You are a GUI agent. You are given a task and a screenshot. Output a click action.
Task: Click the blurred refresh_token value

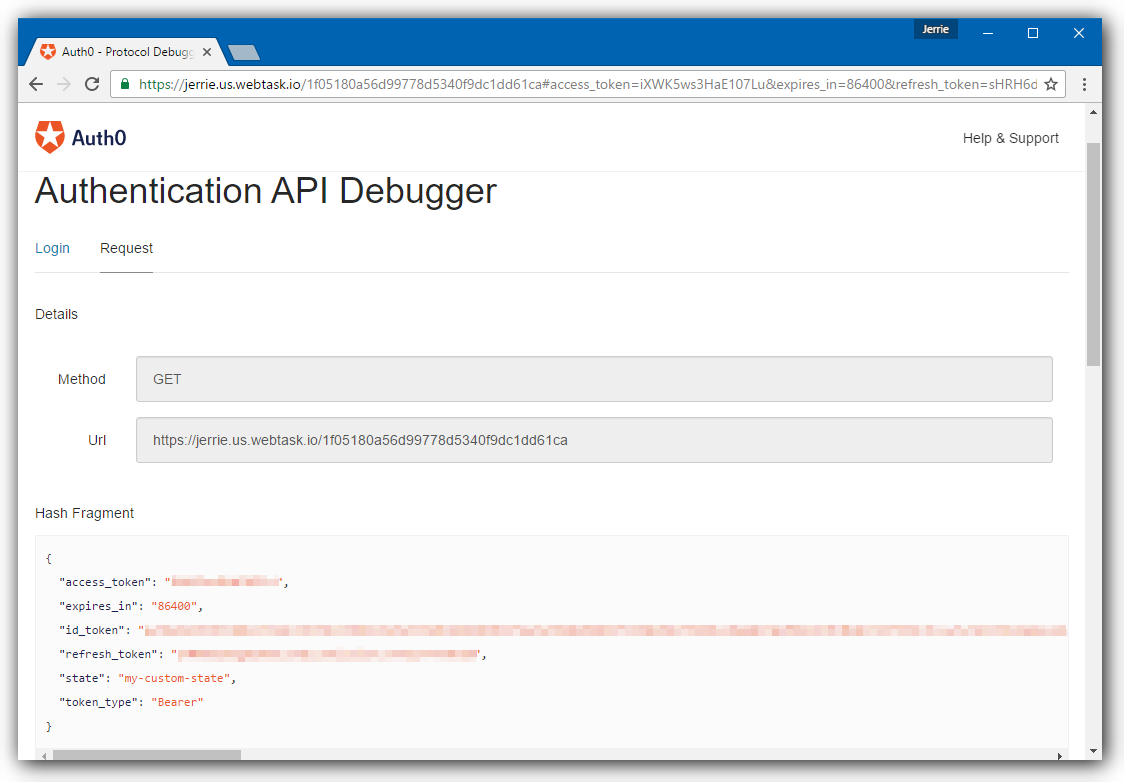point(328,654)
